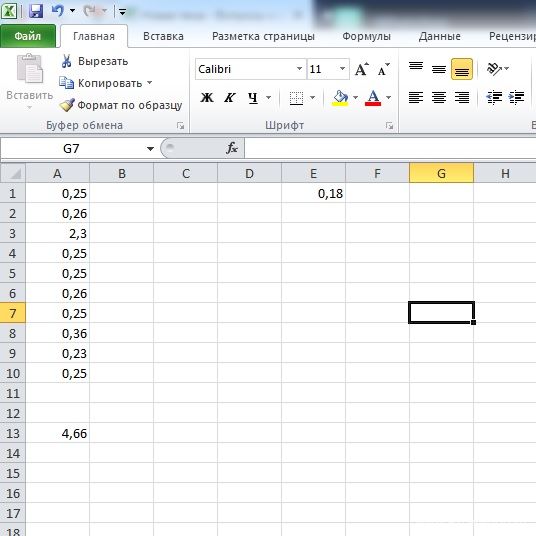This screenshot has width=536, height=536.
Task: Click the Save icon in quick access toolbar
Action: pyautogui.click(x=36, y=11)
